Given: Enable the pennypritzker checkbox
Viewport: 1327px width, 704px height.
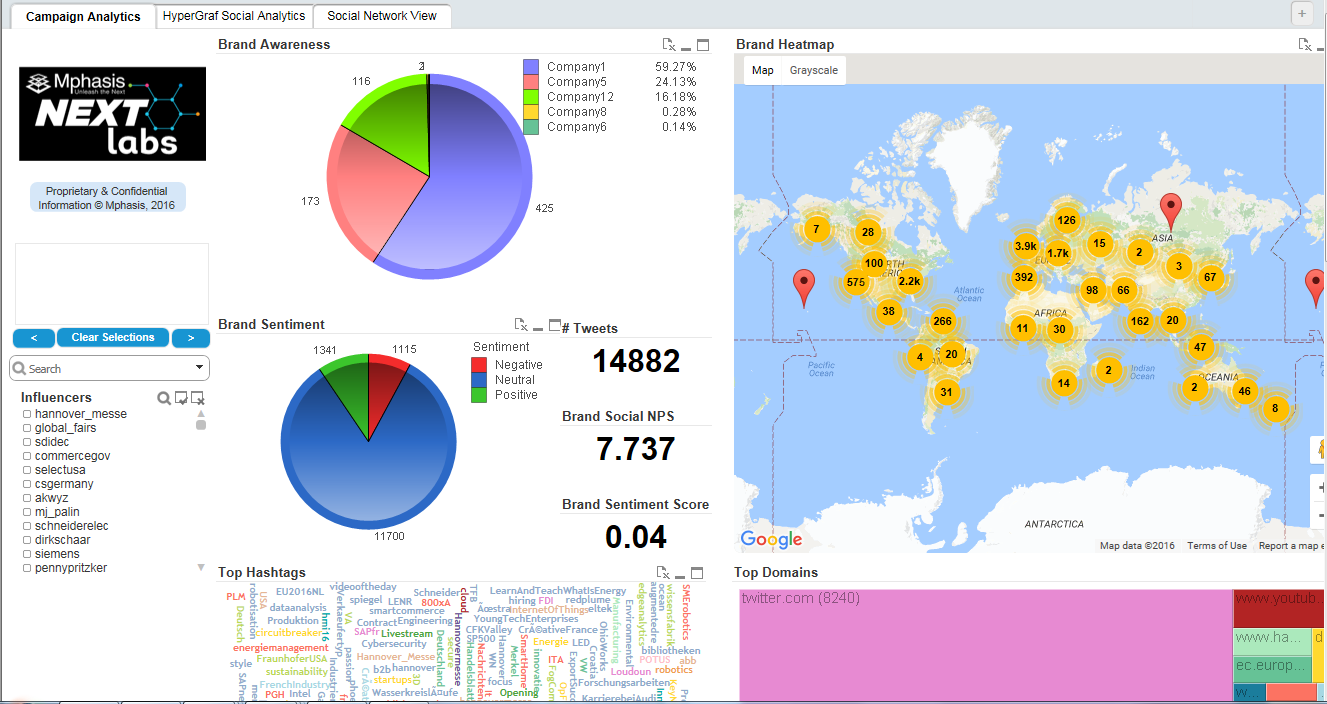Looking at the screenshot, I should [27, 568].
